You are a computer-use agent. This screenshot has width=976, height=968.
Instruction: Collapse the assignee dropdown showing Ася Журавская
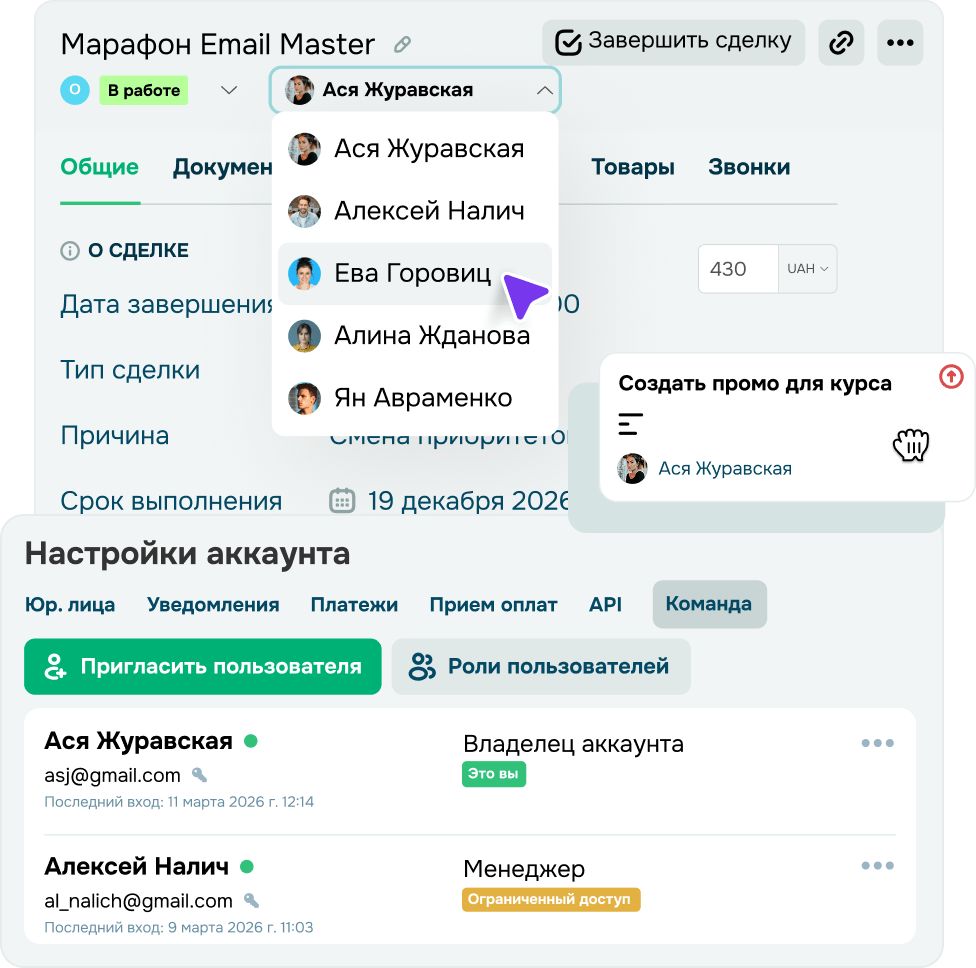(546, 90)
